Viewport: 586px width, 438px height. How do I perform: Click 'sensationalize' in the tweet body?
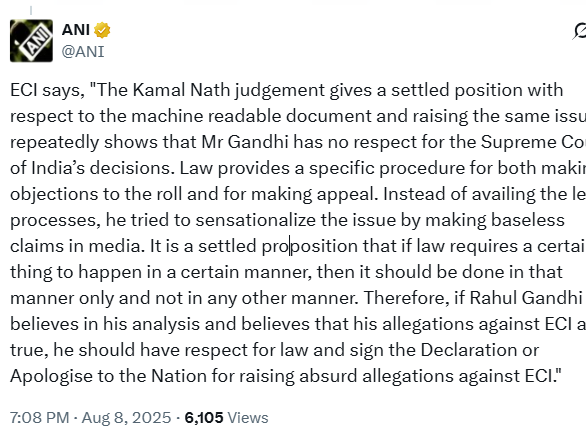coord(256,220)
